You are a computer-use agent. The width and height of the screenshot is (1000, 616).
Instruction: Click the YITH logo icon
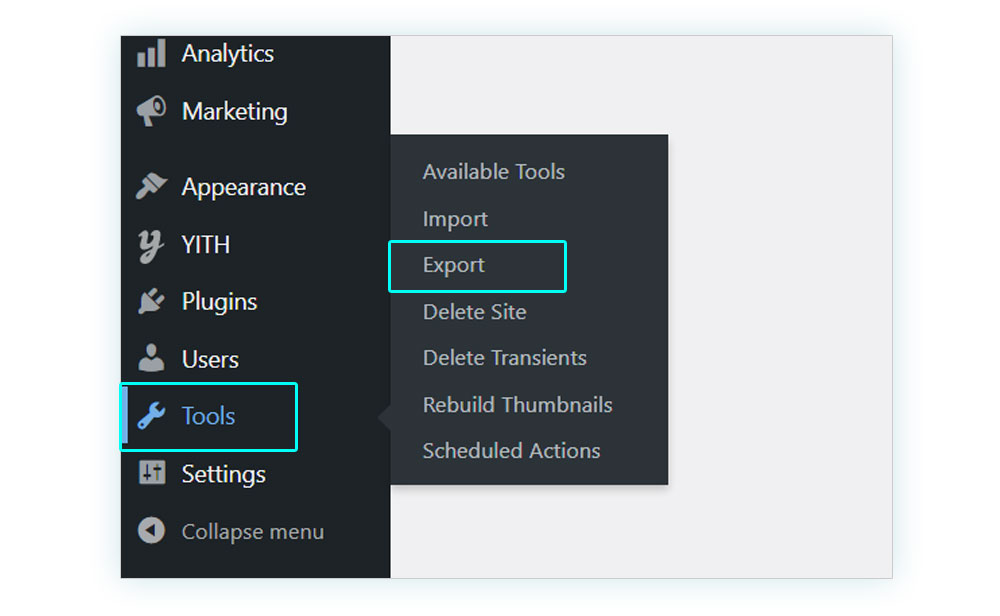tap(151, 246)
